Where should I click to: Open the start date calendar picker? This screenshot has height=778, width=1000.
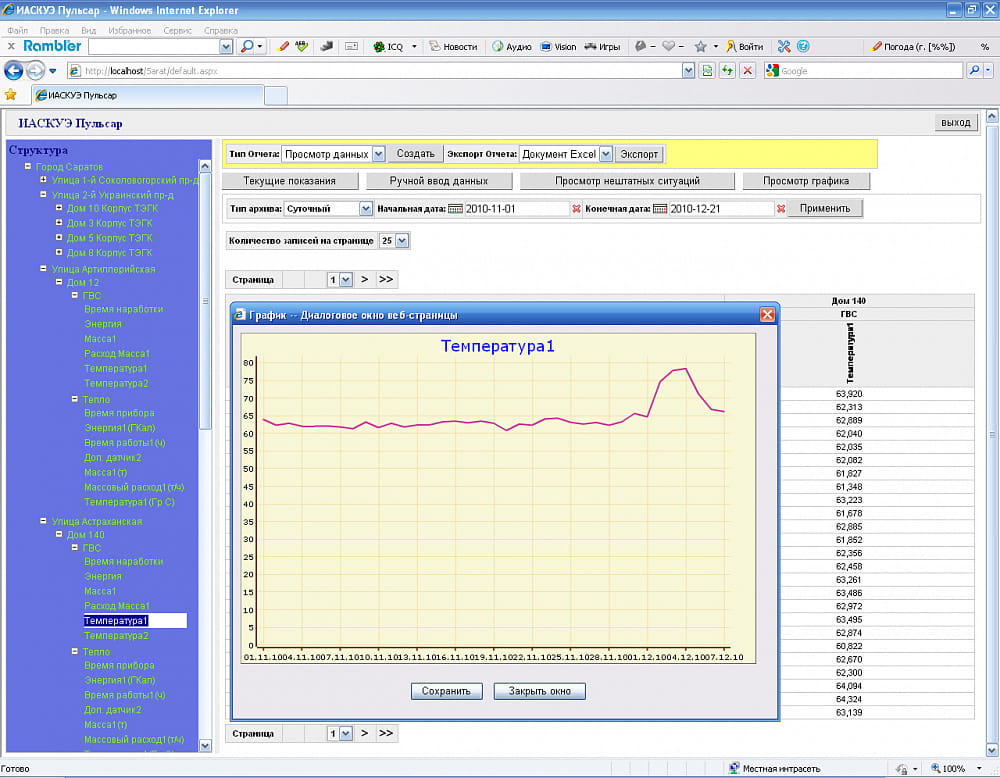click(x=455, y=209)
